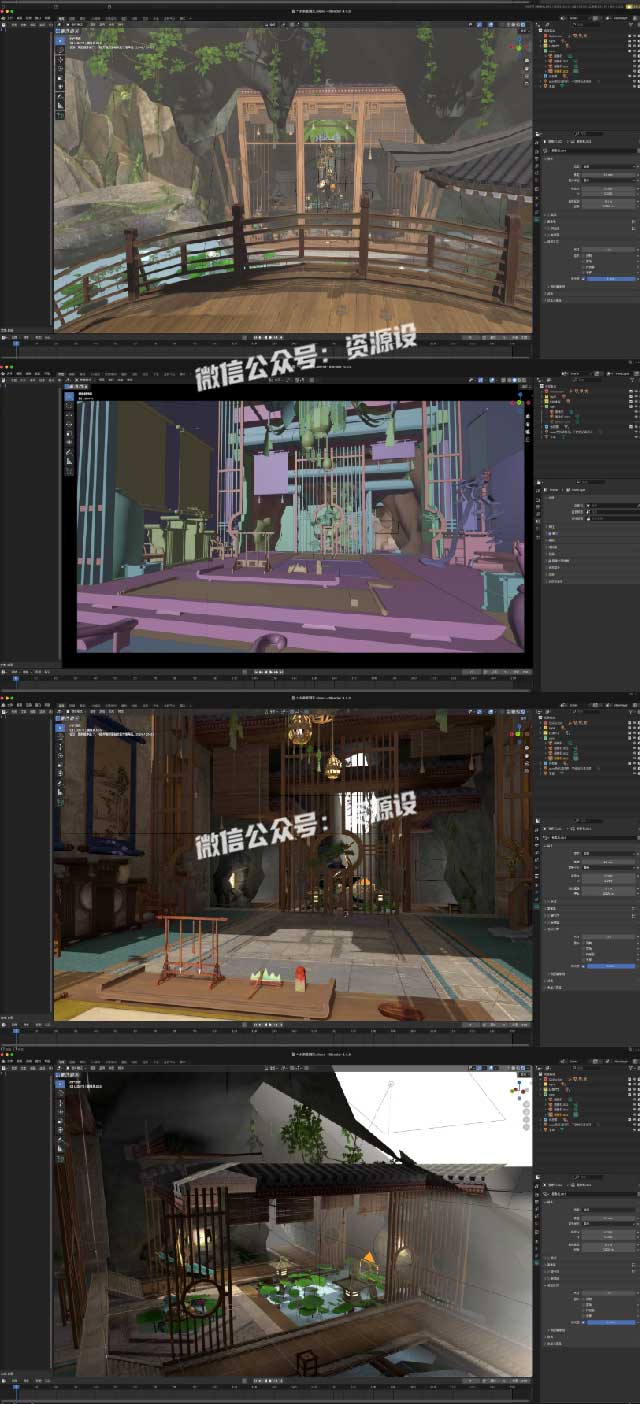Pick the Cursor tool in second Blender window
This screenshot has height=1404, width=640.
tap(69, 405)
